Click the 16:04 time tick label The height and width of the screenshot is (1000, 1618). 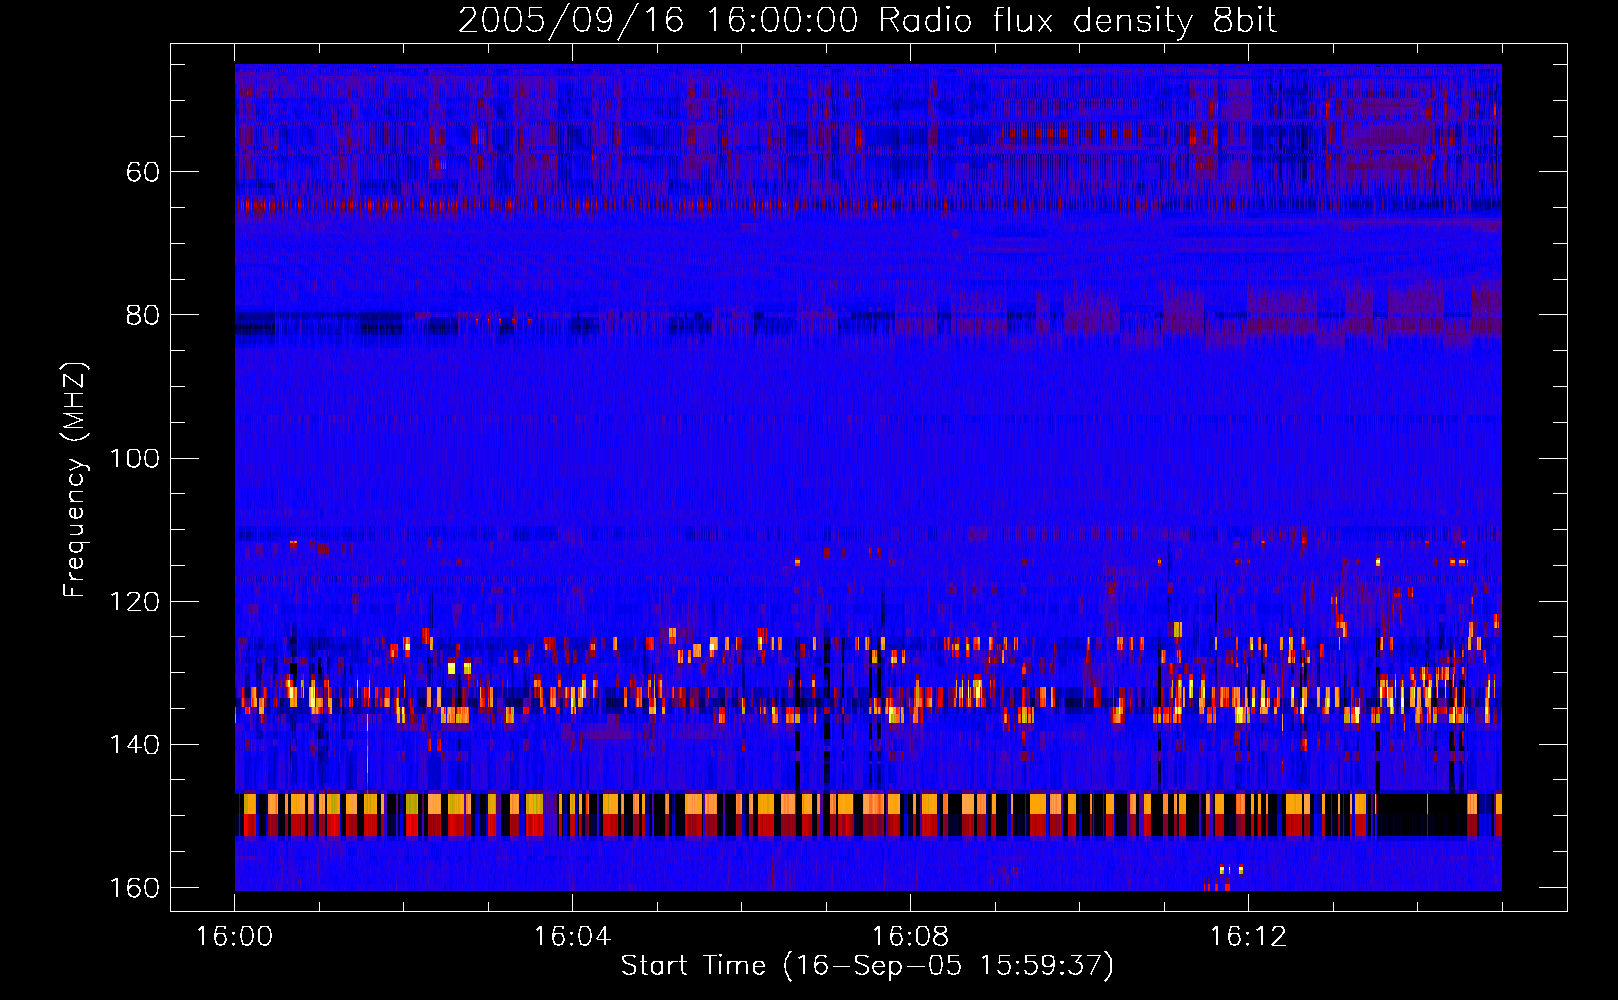click(x=572, y=936)
